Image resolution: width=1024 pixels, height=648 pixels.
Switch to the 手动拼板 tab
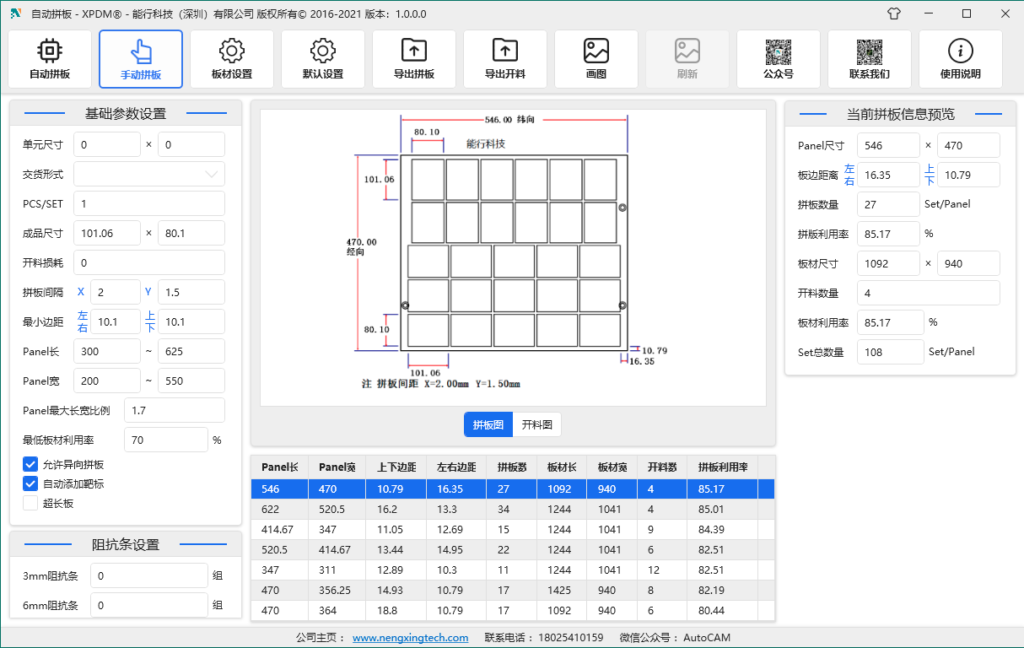coord(140,58)
